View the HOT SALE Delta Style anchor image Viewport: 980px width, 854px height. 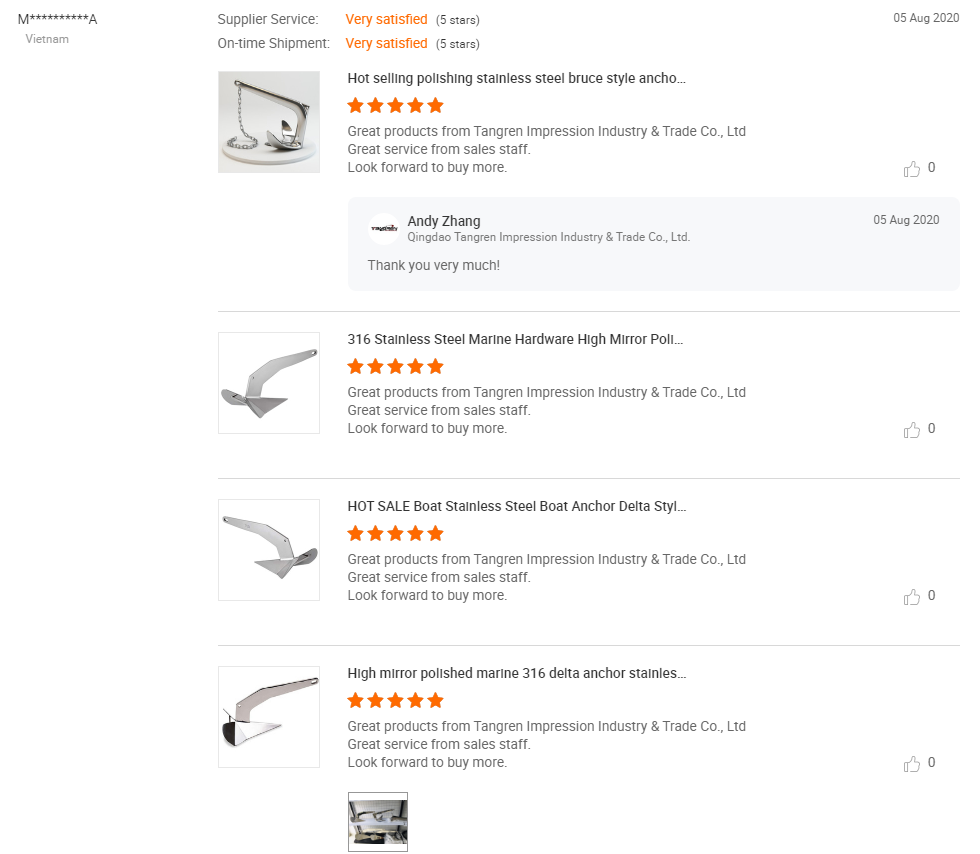pyautogui.click(x=269, y=550)
